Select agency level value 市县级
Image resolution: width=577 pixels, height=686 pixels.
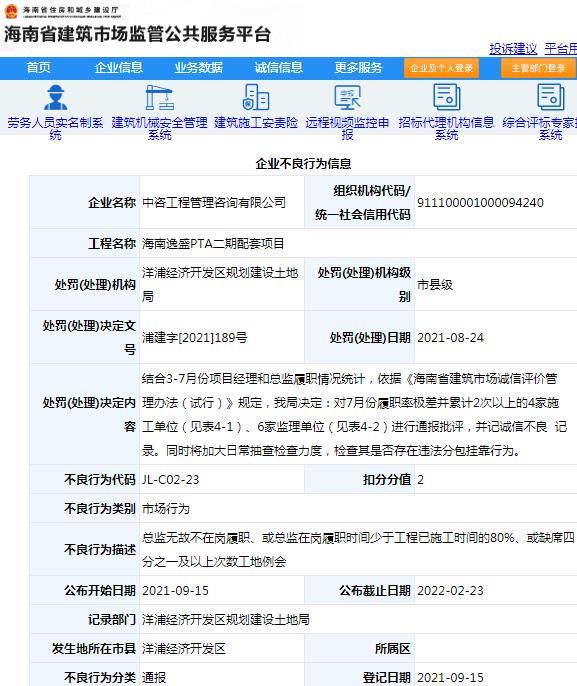click(x=435, y=285)
